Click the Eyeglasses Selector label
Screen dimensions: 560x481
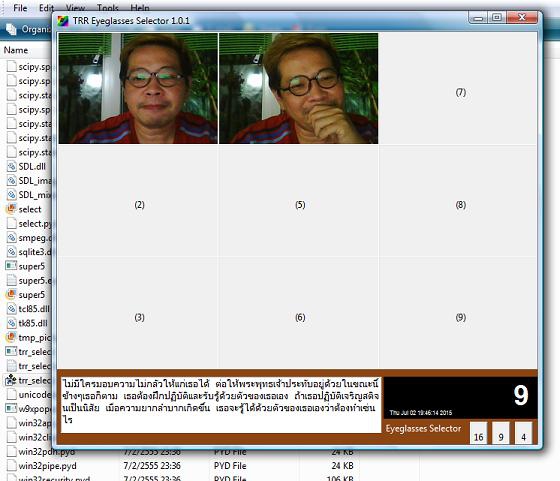423,429
